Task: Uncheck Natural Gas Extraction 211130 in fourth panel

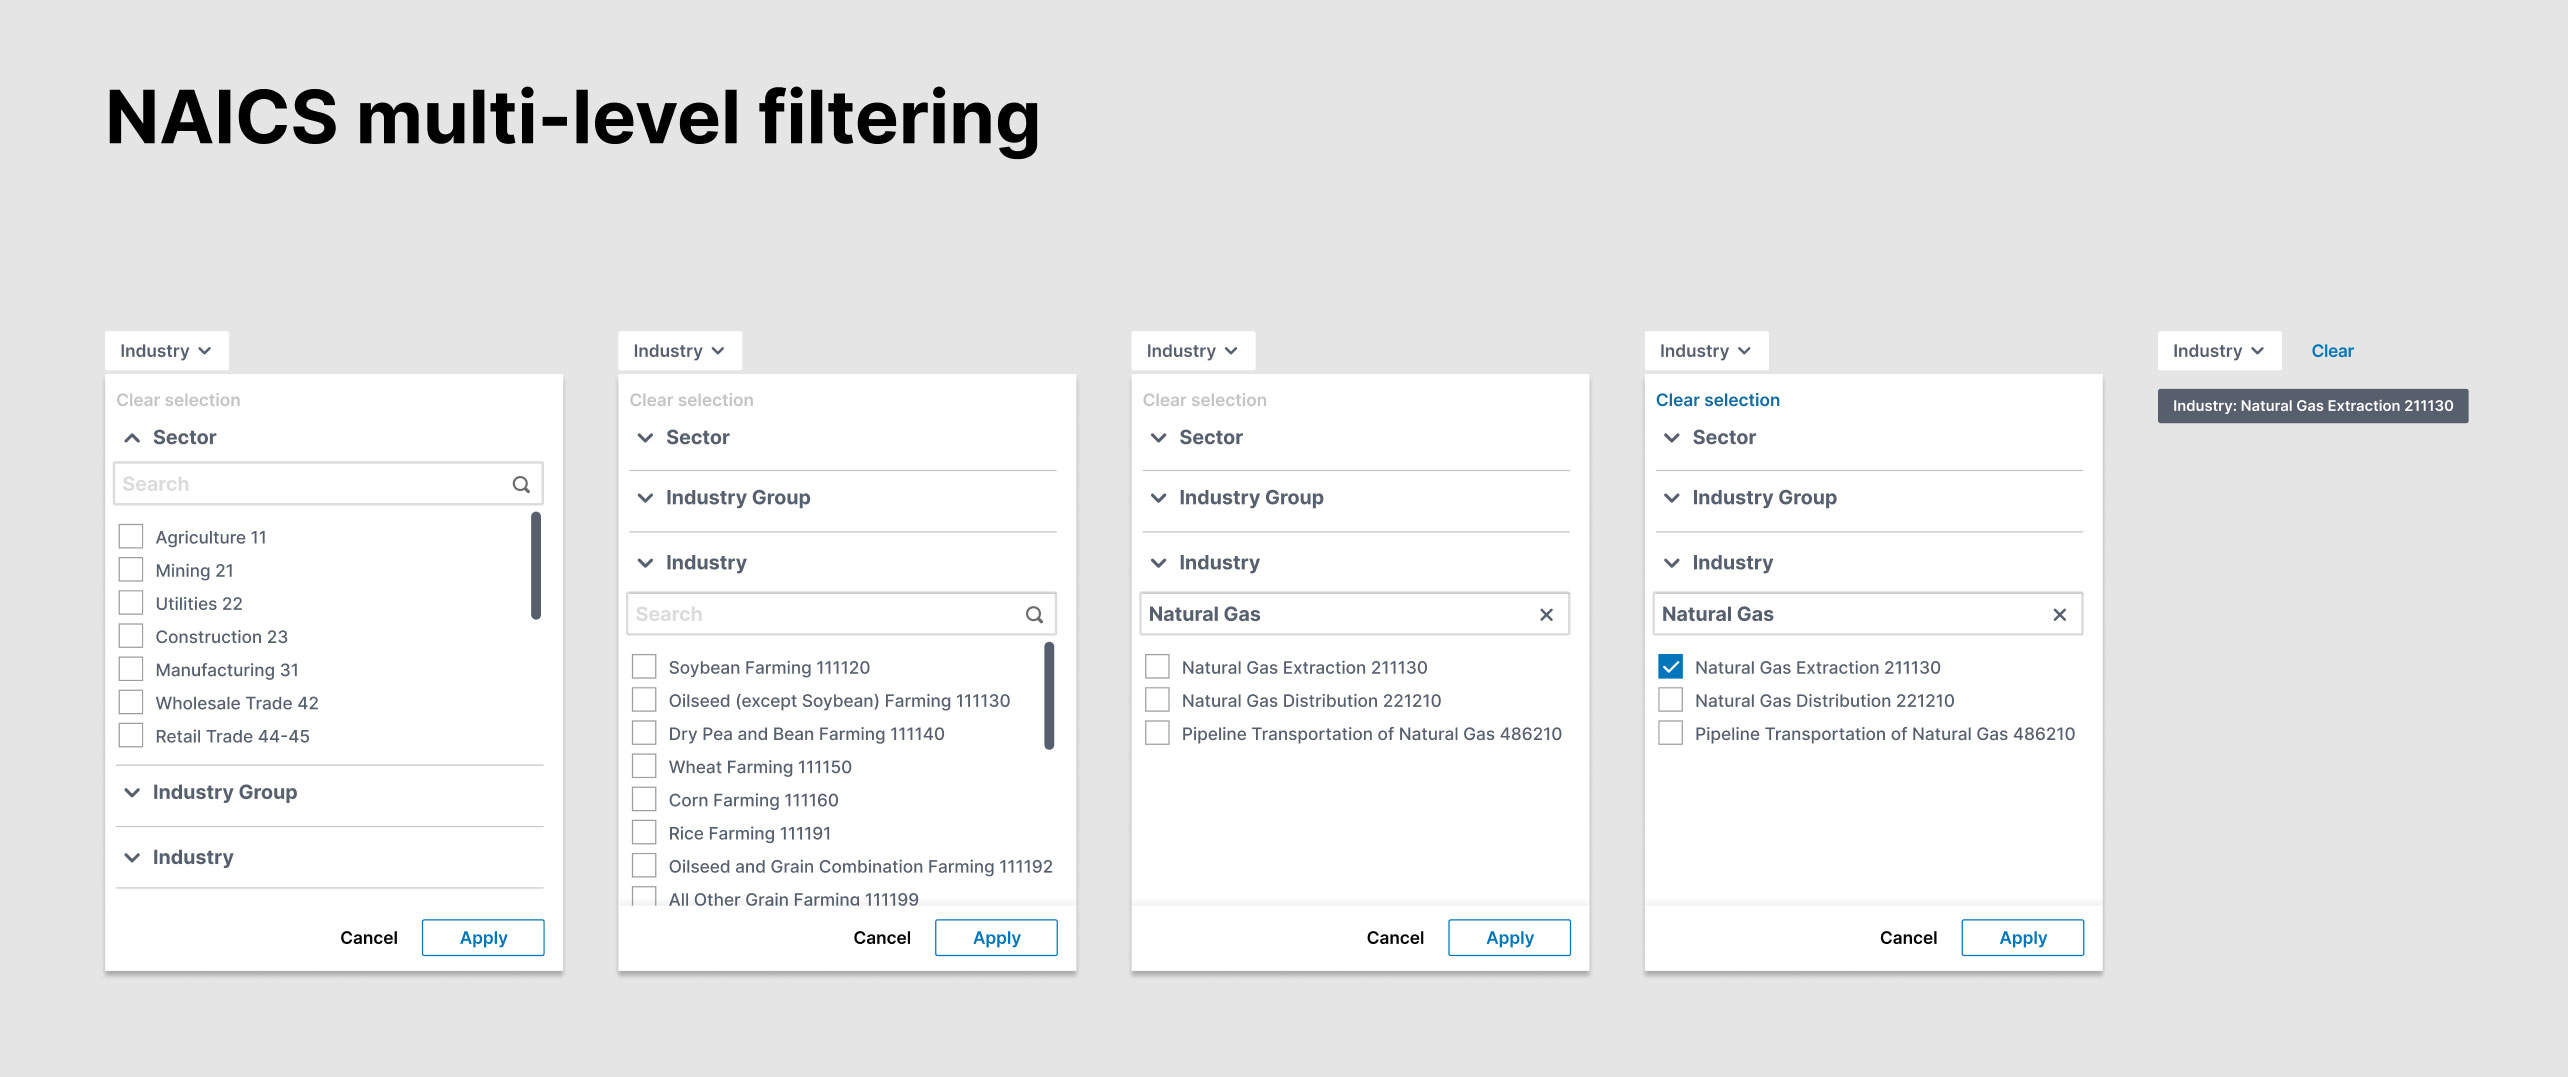Action: 1670,666
